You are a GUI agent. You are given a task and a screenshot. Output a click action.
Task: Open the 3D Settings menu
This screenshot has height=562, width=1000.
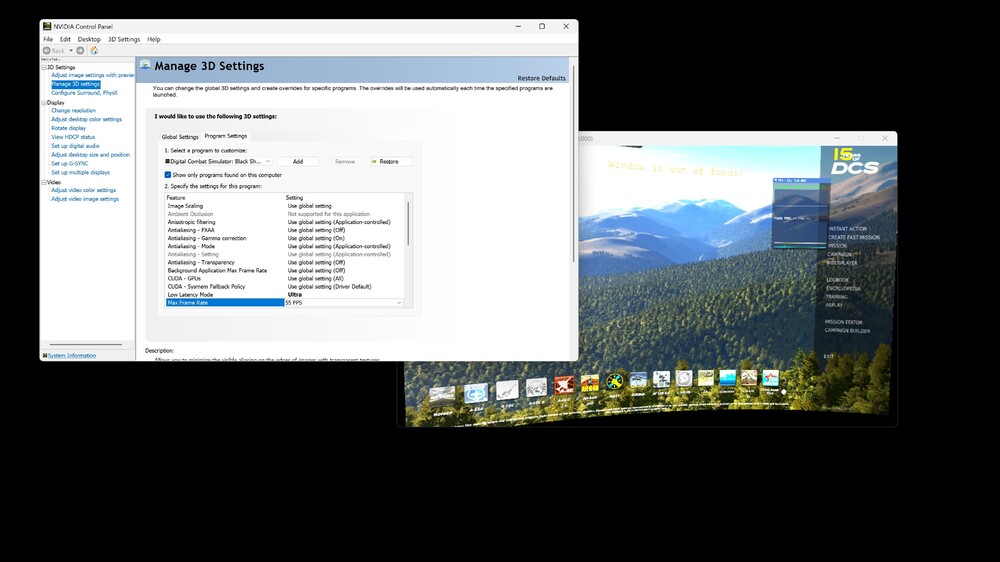point(124,39)
